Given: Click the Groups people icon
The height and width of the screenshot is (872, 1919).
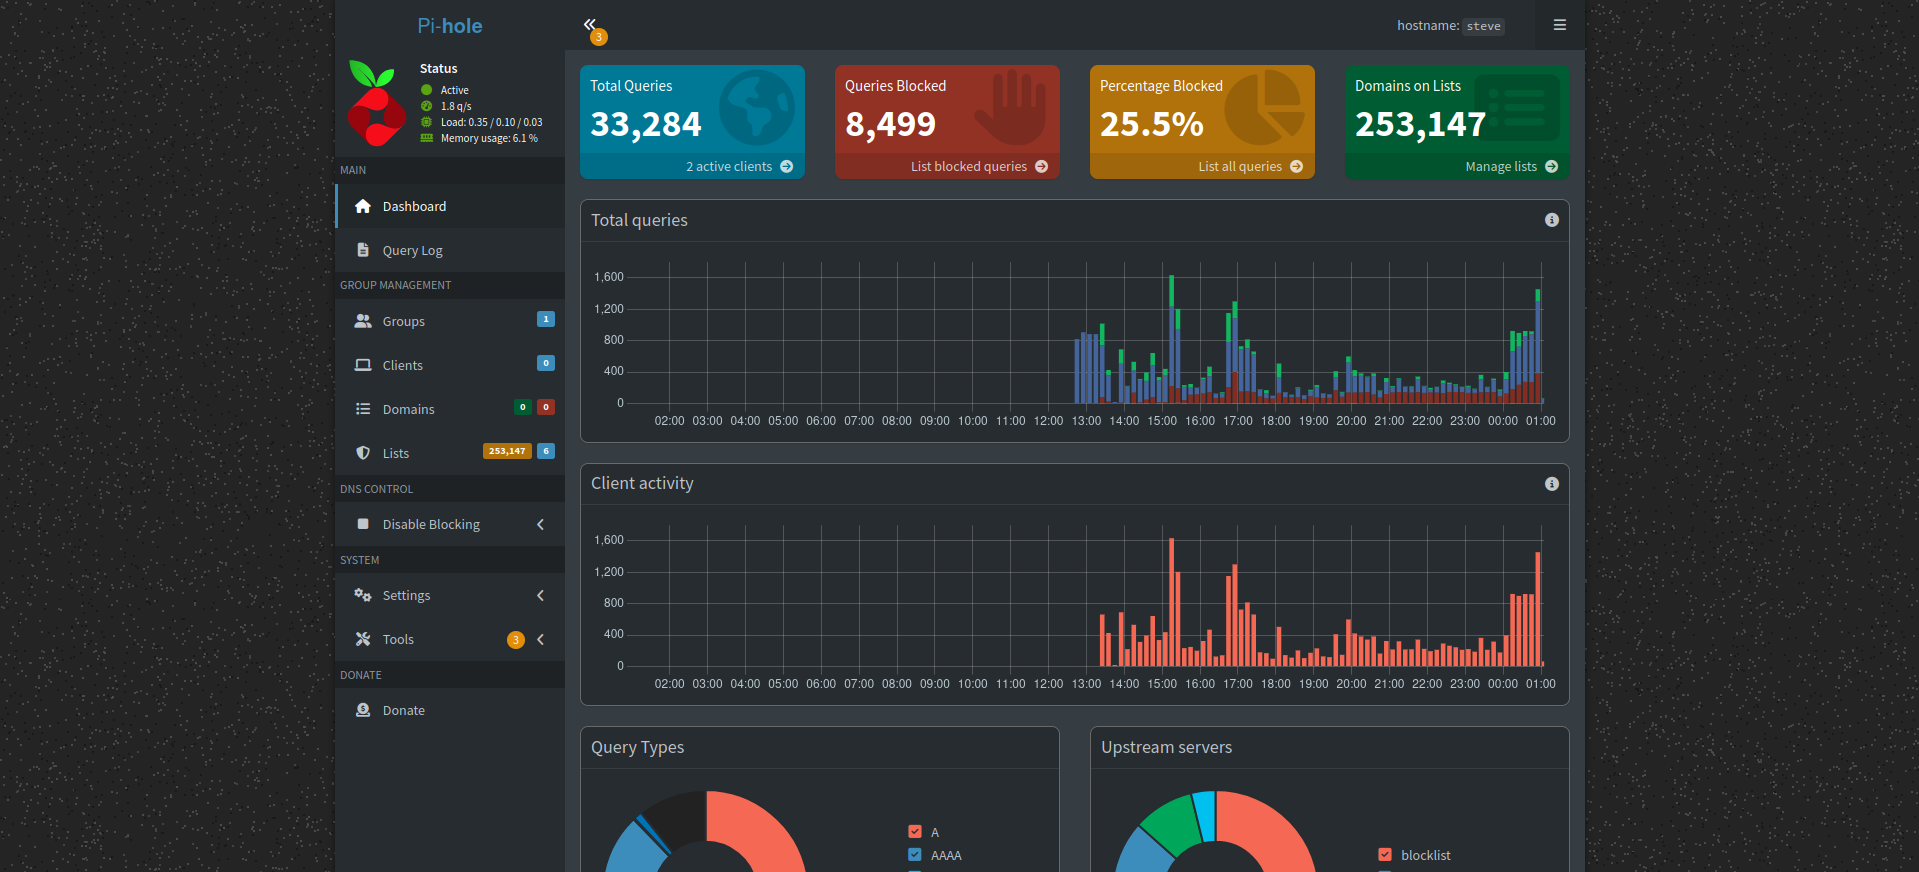Looking at the screenshot, I should (363, 321).
